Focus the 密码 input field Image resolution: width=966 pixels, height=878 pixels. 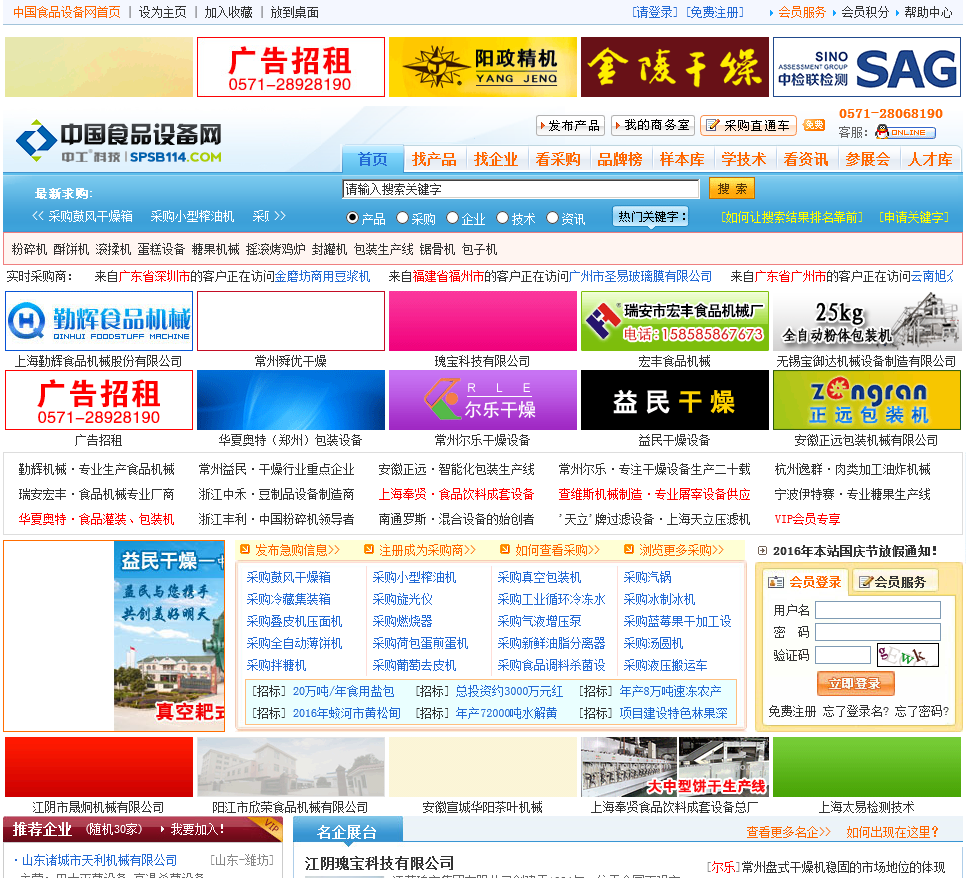click(x=878, y=632)
